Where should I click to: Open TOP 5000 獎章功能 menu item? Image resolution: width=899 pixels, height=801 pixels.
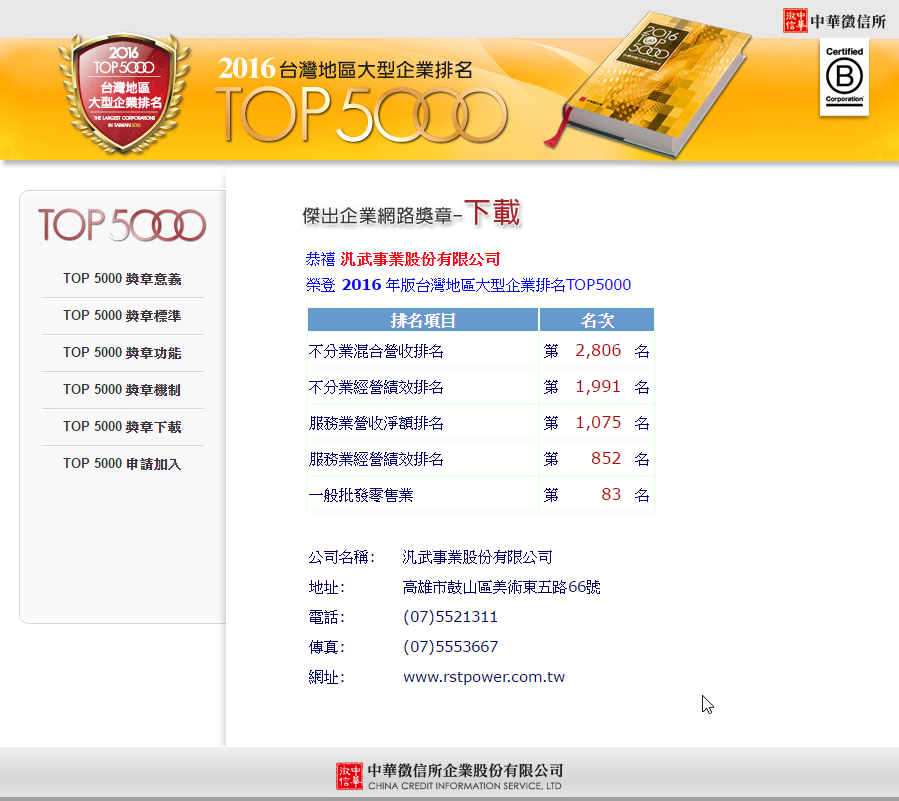[x=122, y=353]
